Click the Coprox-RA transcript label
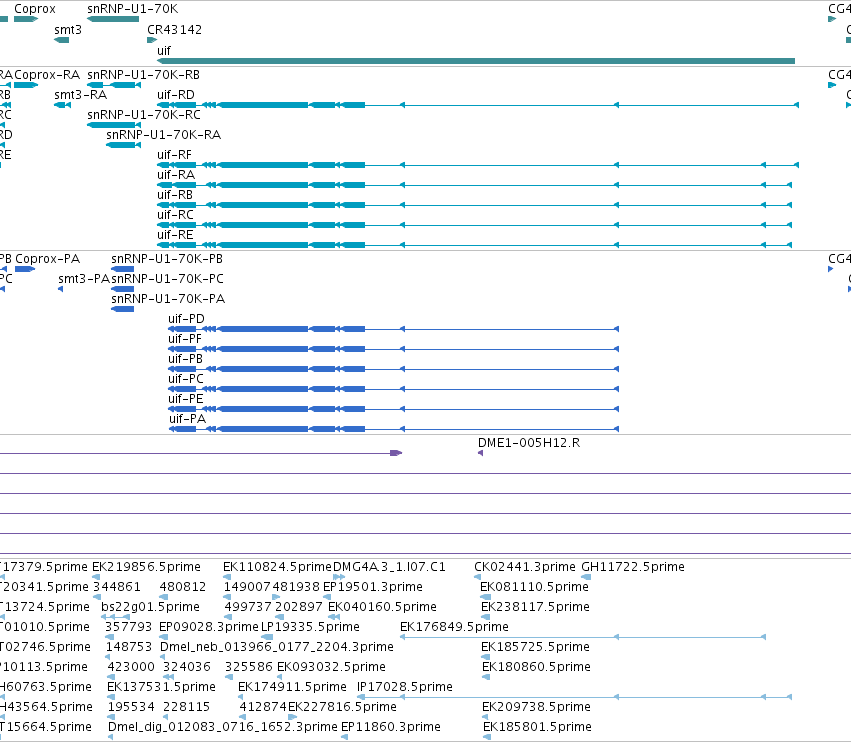Image resolution: width=851 pixels, height=742 pixels. coord(47,75)
